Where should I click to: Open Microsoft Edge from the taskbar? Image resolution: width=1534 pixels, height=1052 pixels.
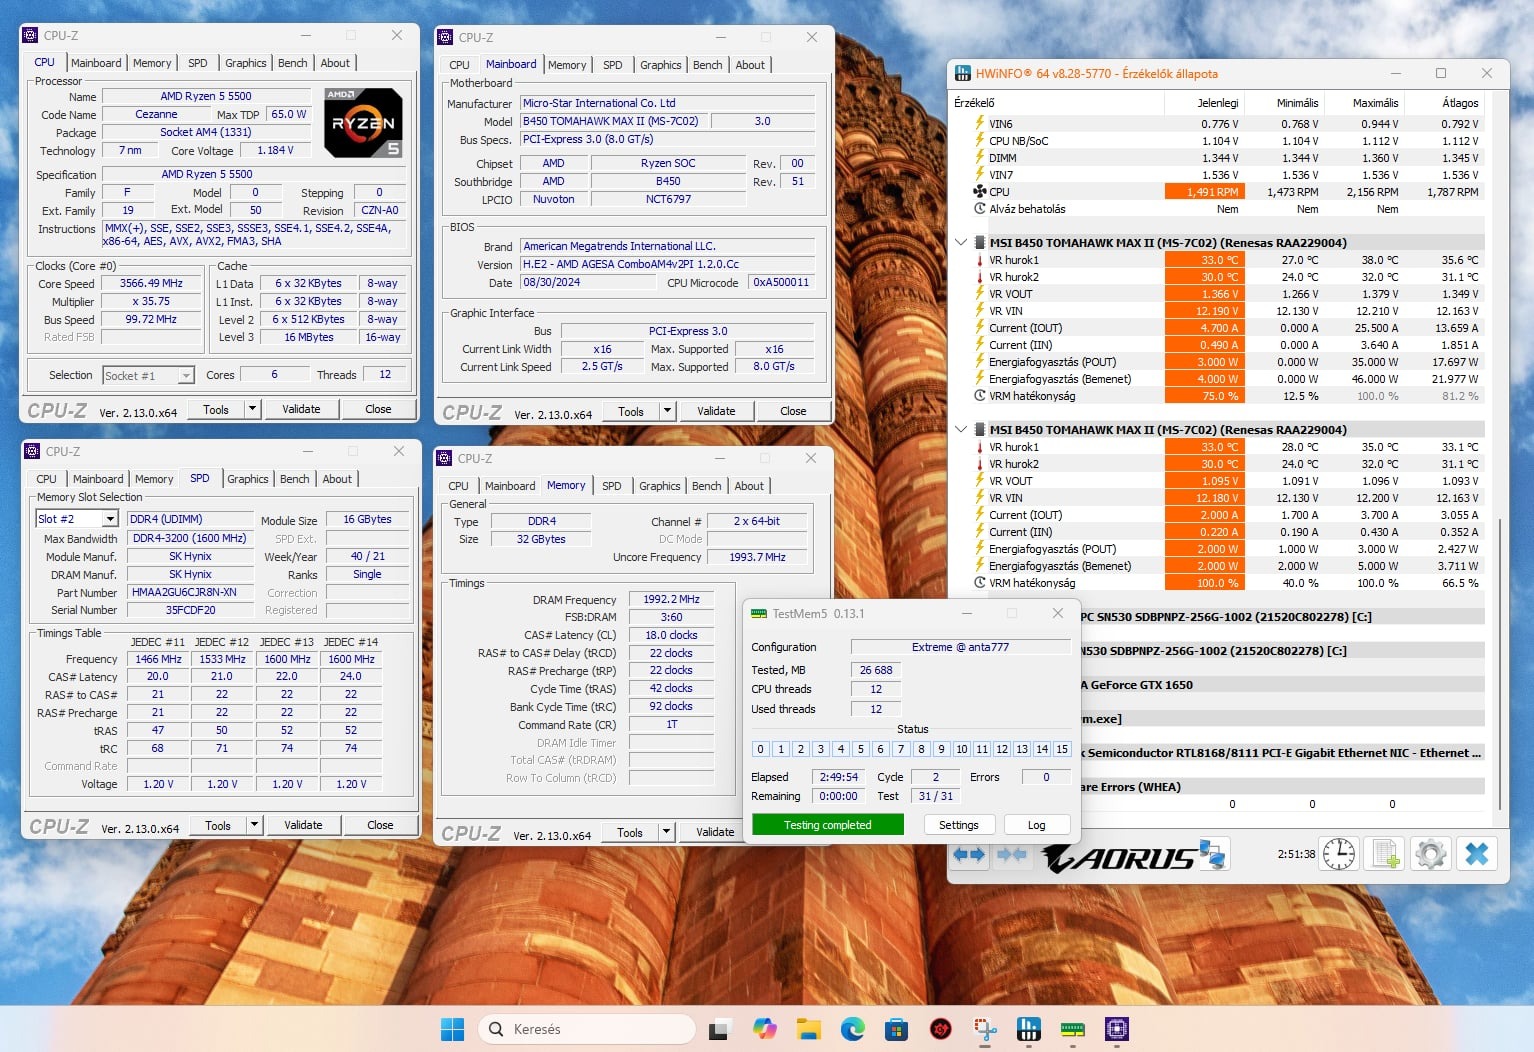[853, 1029]
